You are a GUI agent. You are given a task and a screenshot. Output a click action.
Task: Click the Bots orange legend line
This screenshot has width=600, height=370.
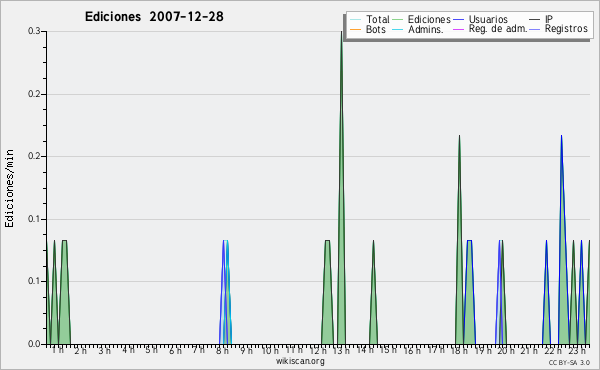[x=355, y=29]
